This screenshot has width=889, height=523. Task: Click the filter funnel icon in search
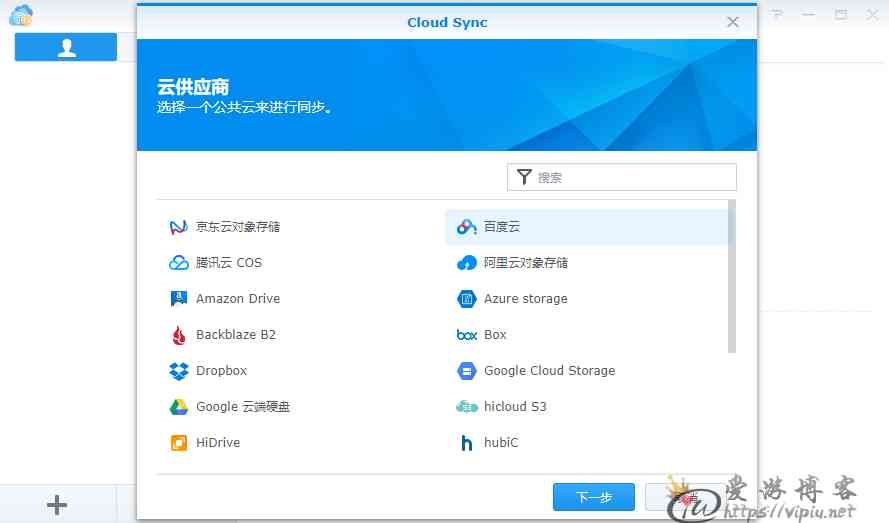(x=524, y=178)
